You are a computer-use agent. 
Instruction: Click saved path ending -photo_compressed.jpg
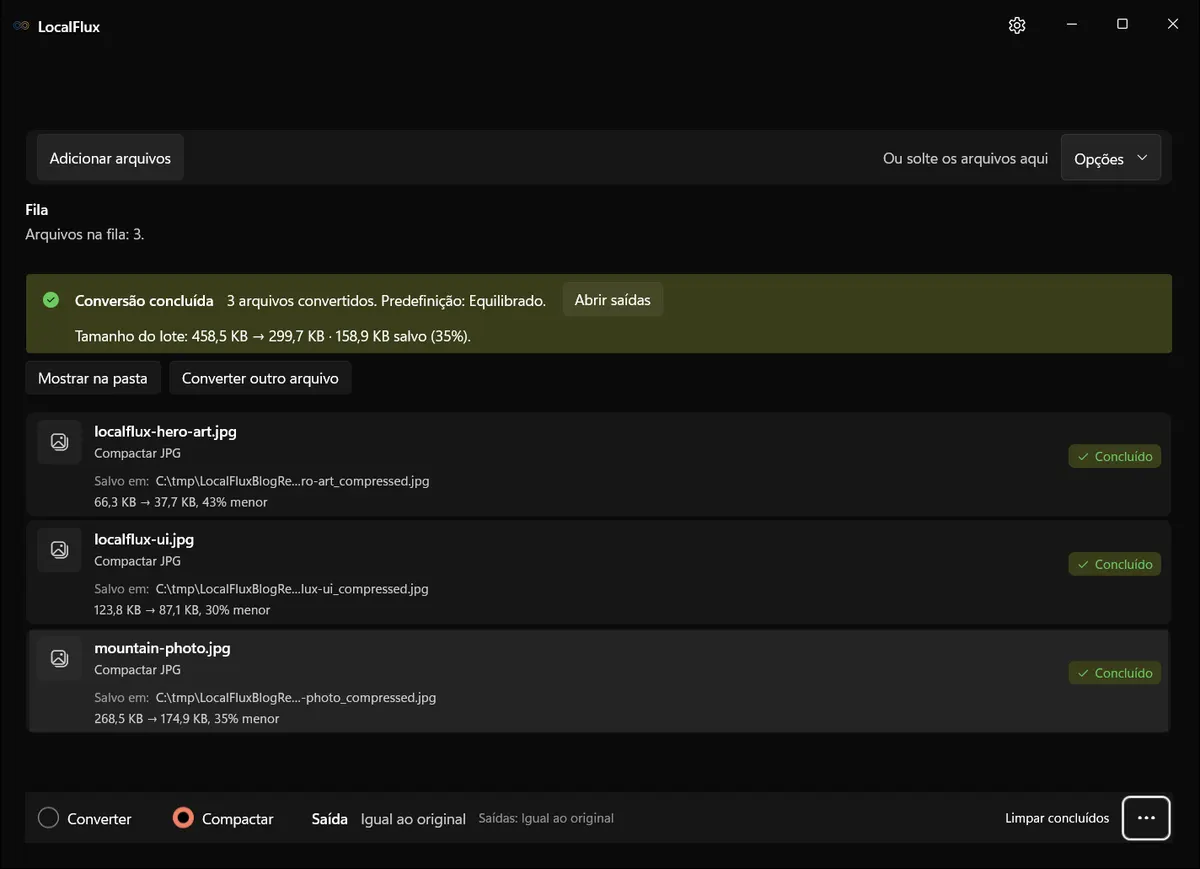tap(296, 698)
